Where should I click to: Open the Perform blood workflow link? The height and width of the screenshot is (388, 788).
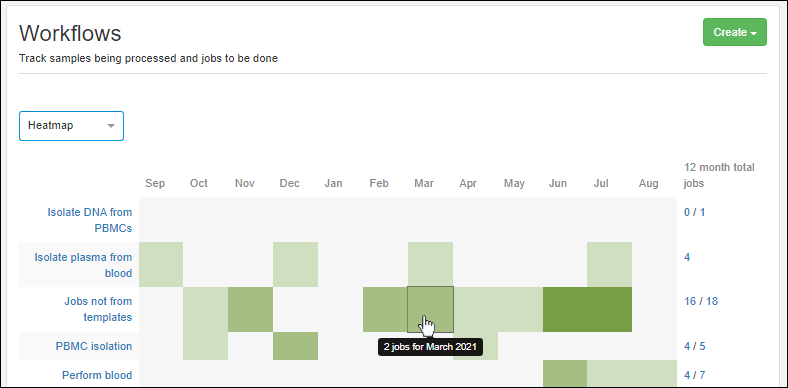tap(97, 375)
